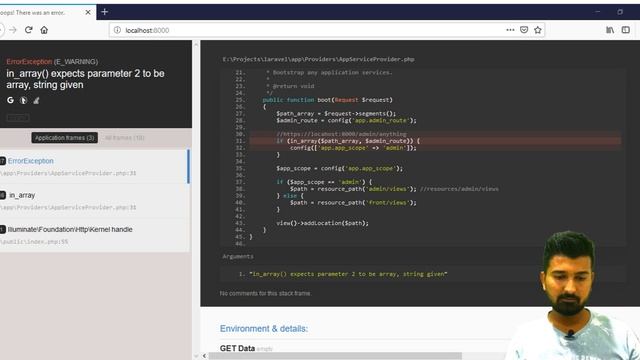This screenshot has height=360, width=640.
Task: Open the page actions three-dot menu
Action: [510, 30]
